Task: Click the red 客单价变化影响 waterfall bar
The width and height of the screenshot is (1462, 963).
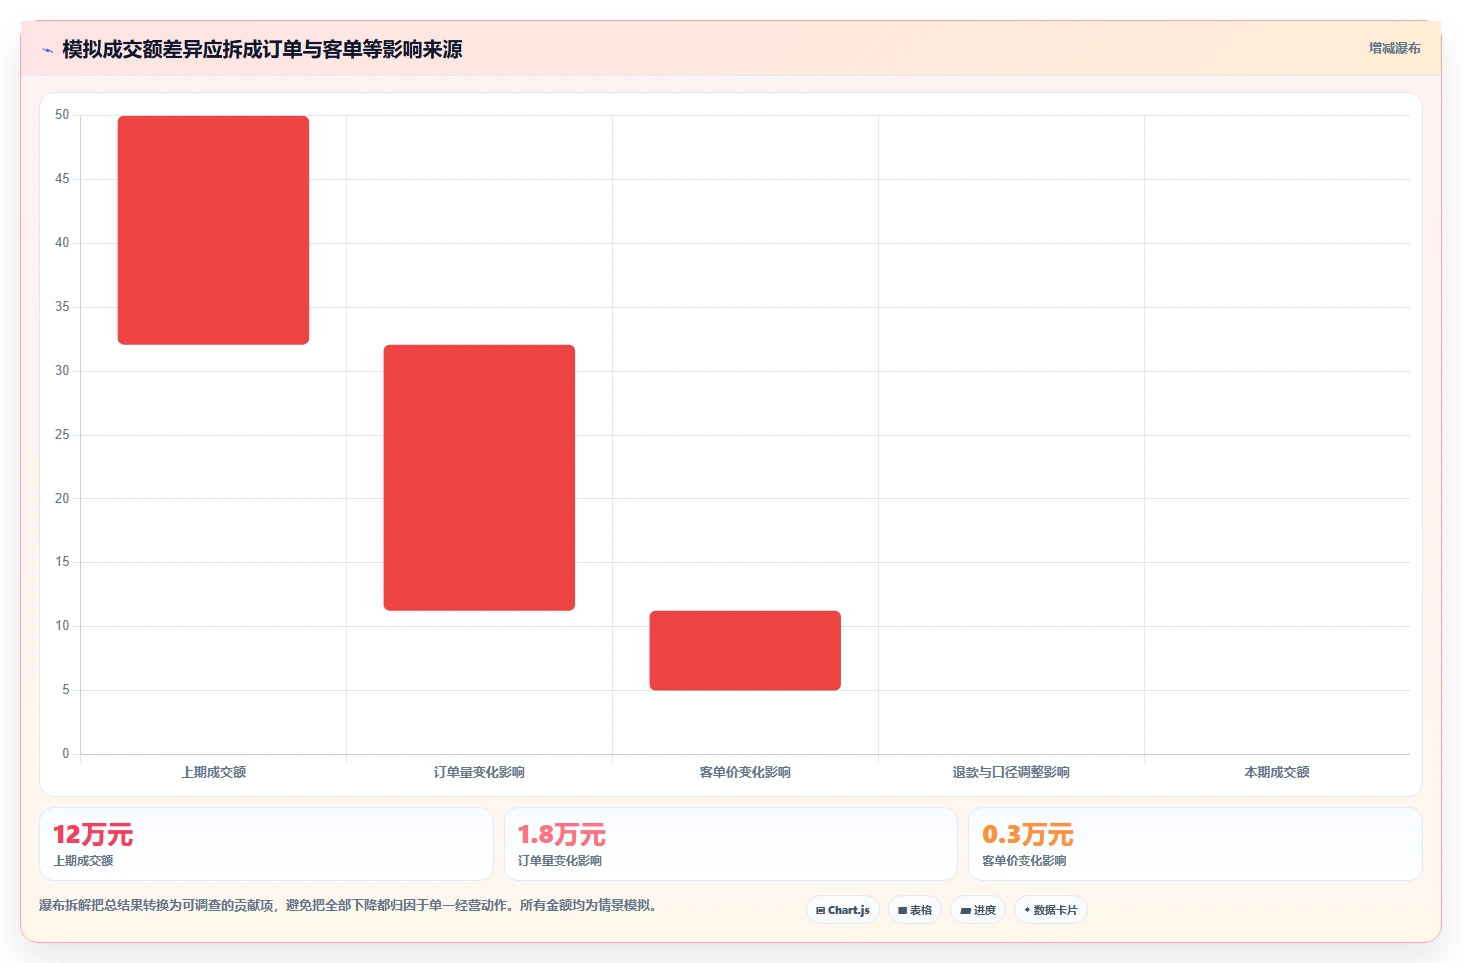Action: coord(745,650)
